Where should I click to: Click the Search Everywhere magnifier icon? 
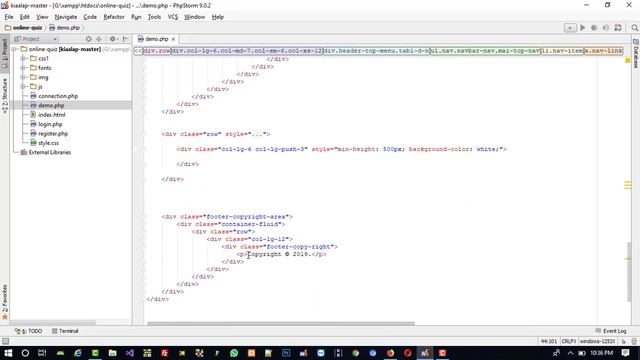[634, 28]
